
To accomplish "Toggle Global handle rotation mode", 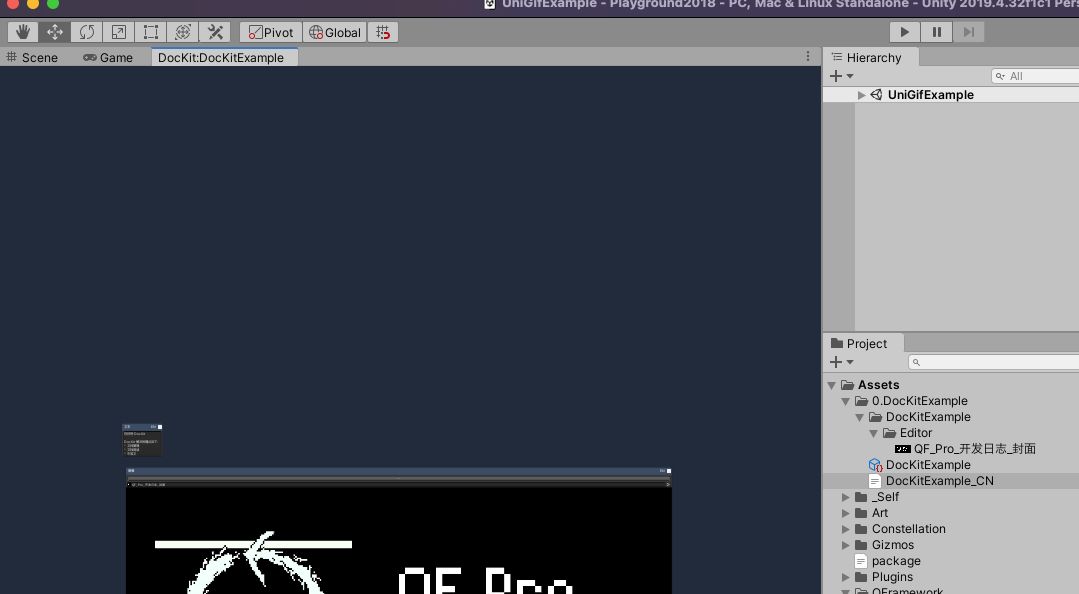I will [334, 32].
